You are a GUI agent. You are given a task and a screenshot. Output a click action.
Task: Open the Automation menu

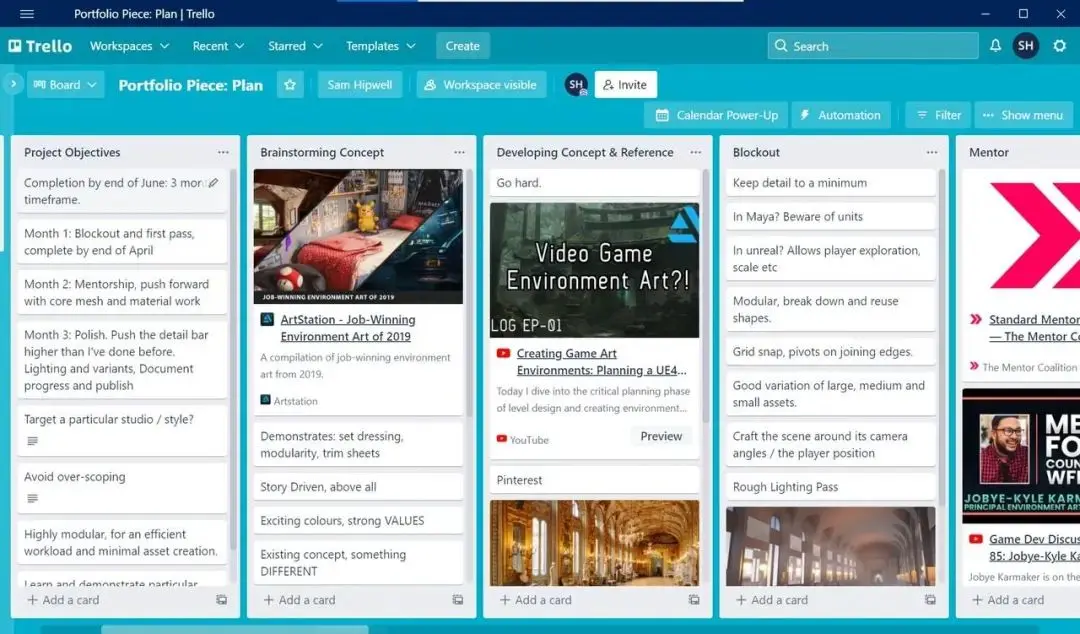(841, 115)
